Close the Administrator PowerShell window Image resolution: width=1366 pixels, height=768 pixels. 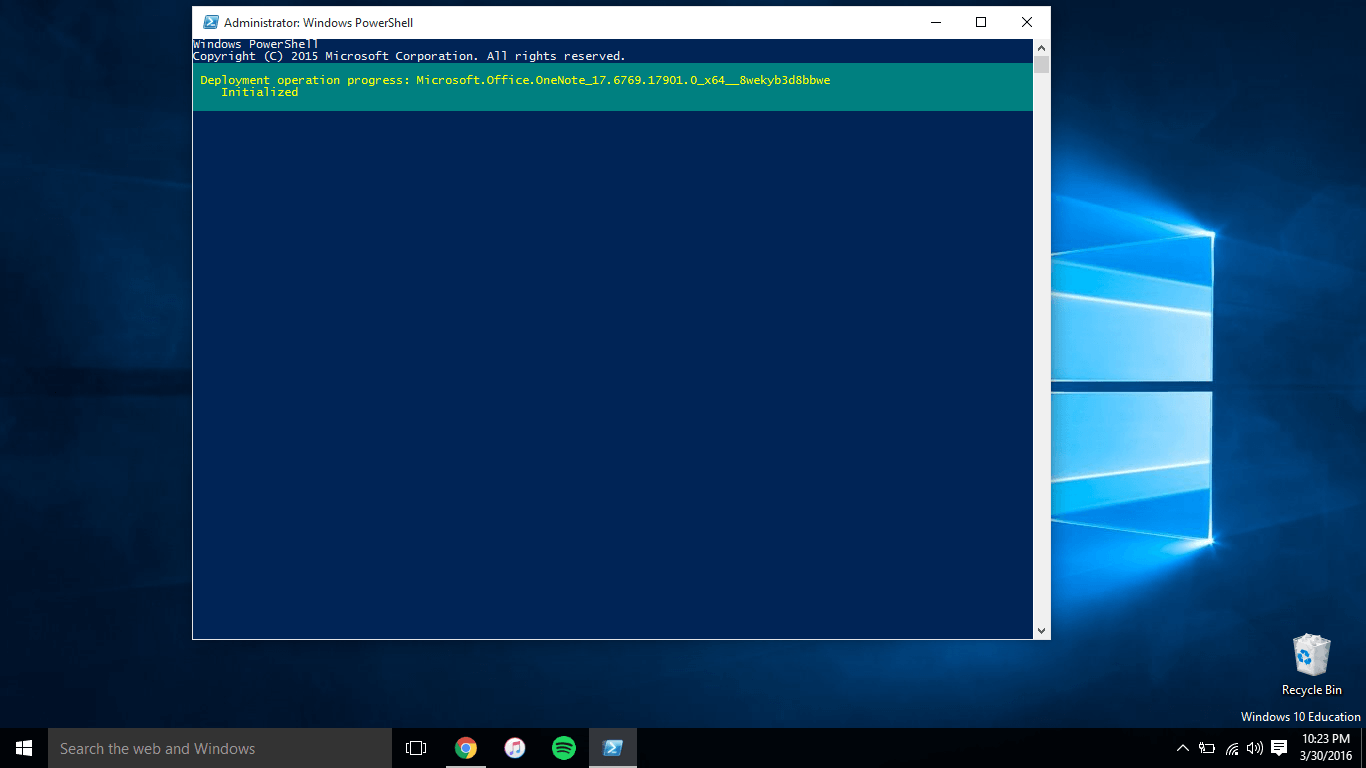tap(1027, 22)
